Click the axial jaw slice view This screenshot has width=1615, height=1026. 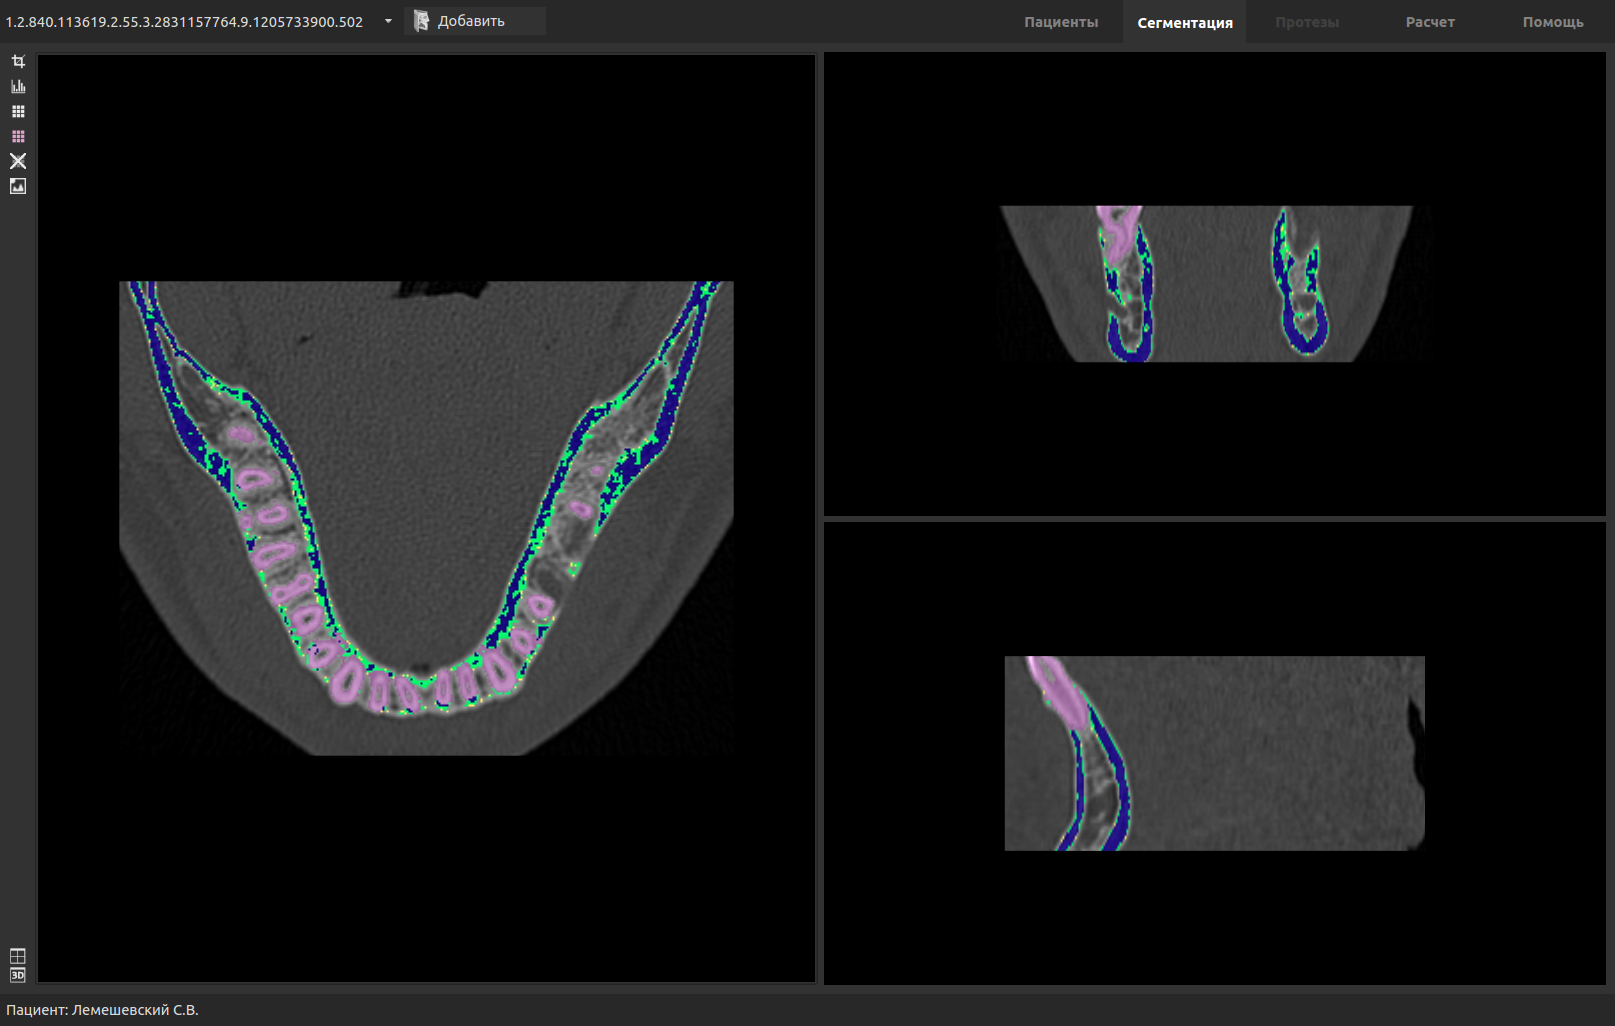(426, 518)
